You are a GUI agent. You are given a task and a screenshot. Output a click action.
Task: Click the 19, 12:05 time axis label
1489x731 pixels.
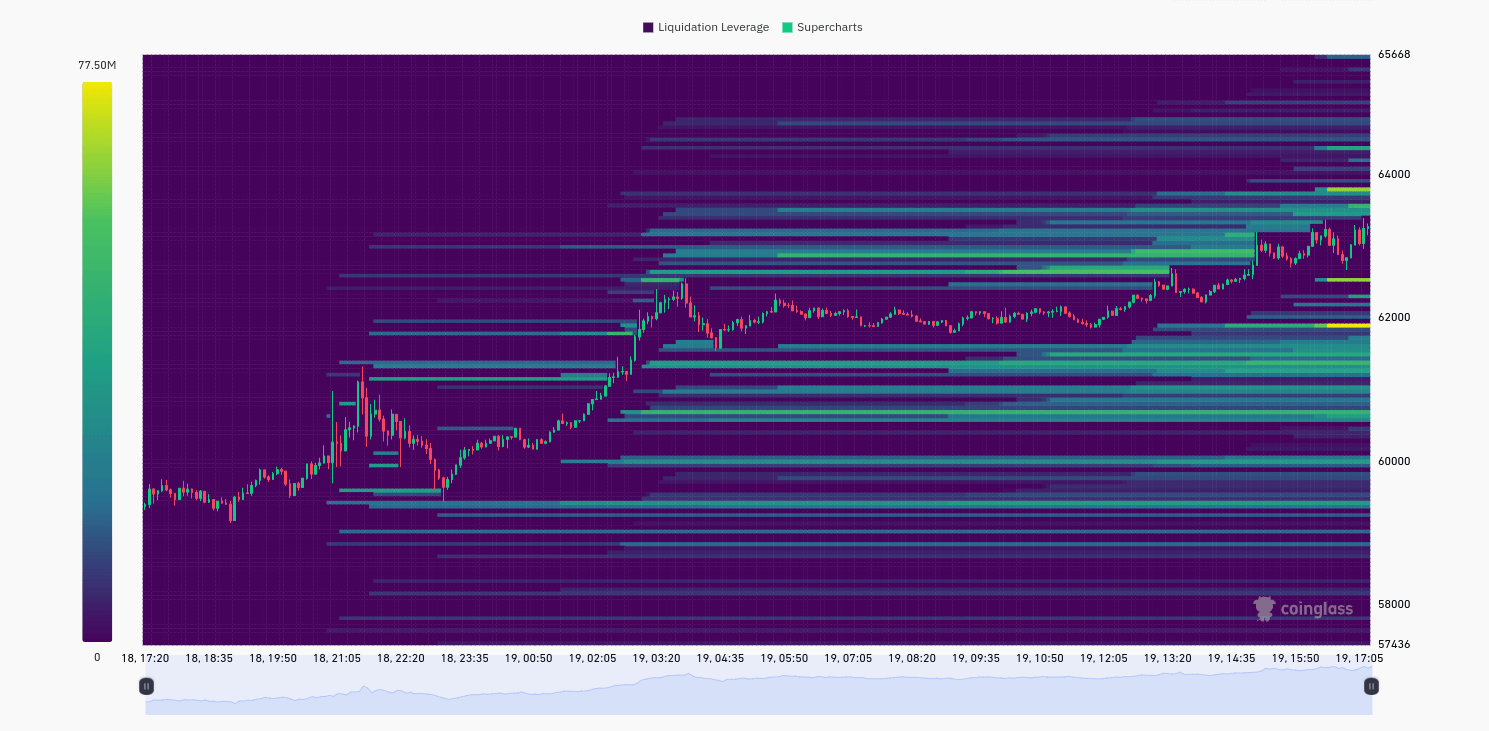click(x=1104, y=658)
